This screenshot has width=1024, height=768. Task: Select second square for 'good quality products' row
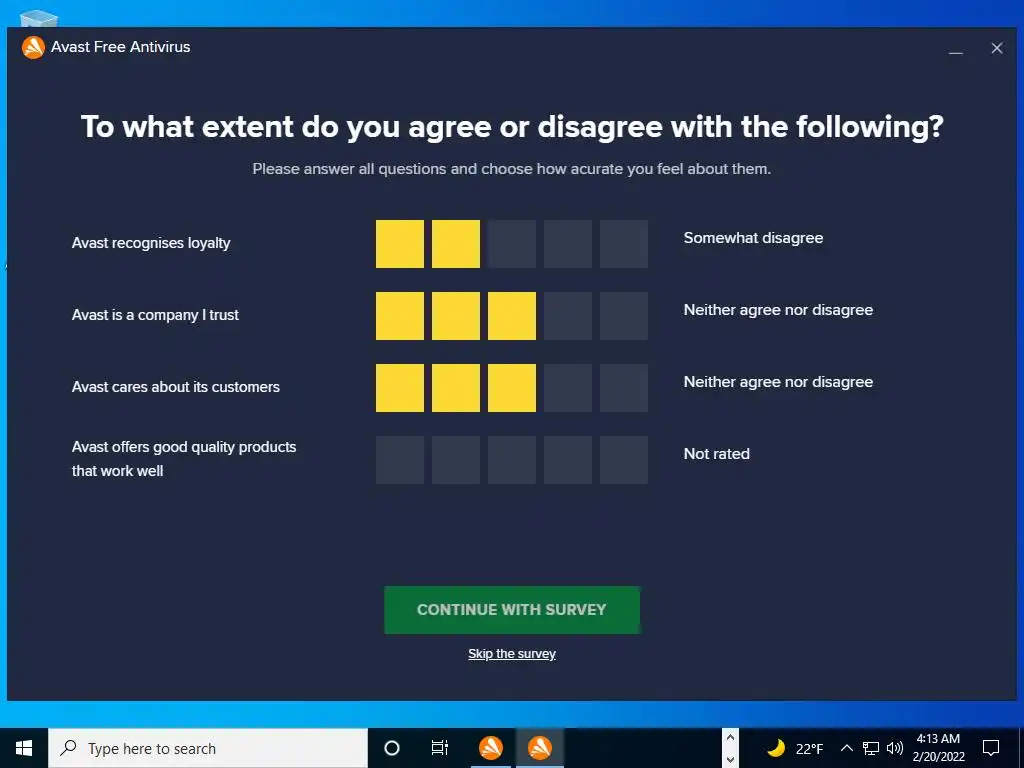pos(456,460)
